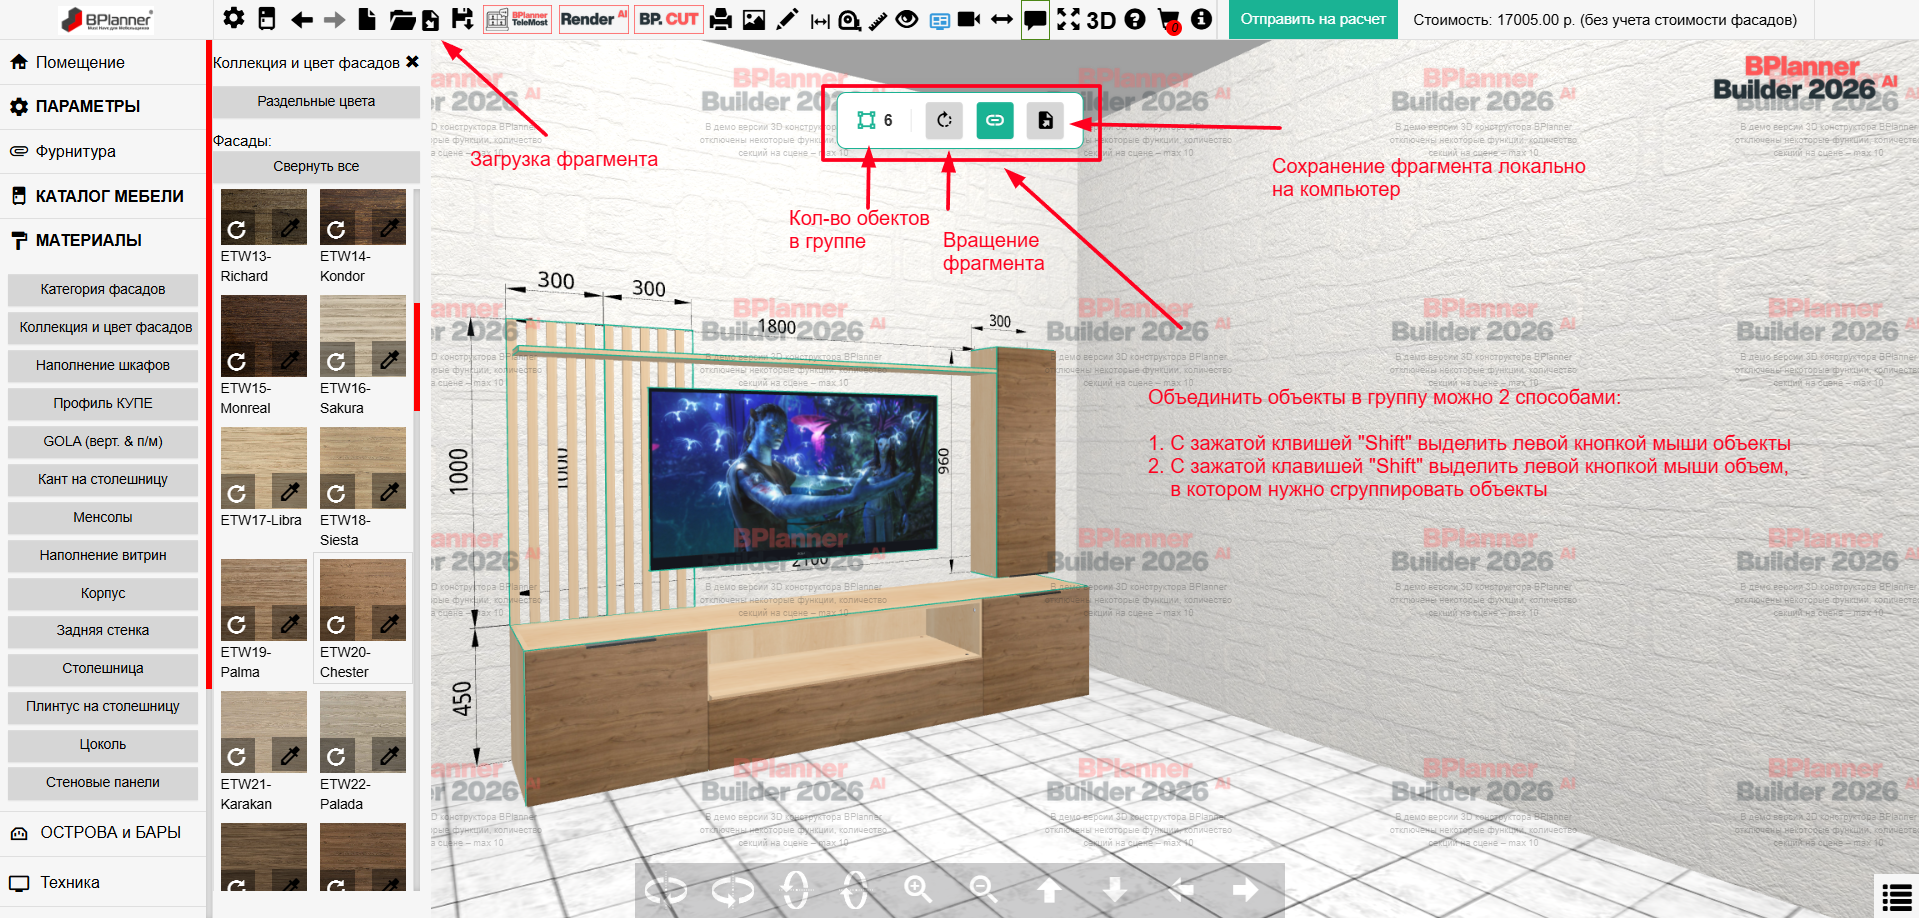Zoom in with the plus magnifier
The width and height of the screenshot is (1919, 918).
(x=918, y=889)
